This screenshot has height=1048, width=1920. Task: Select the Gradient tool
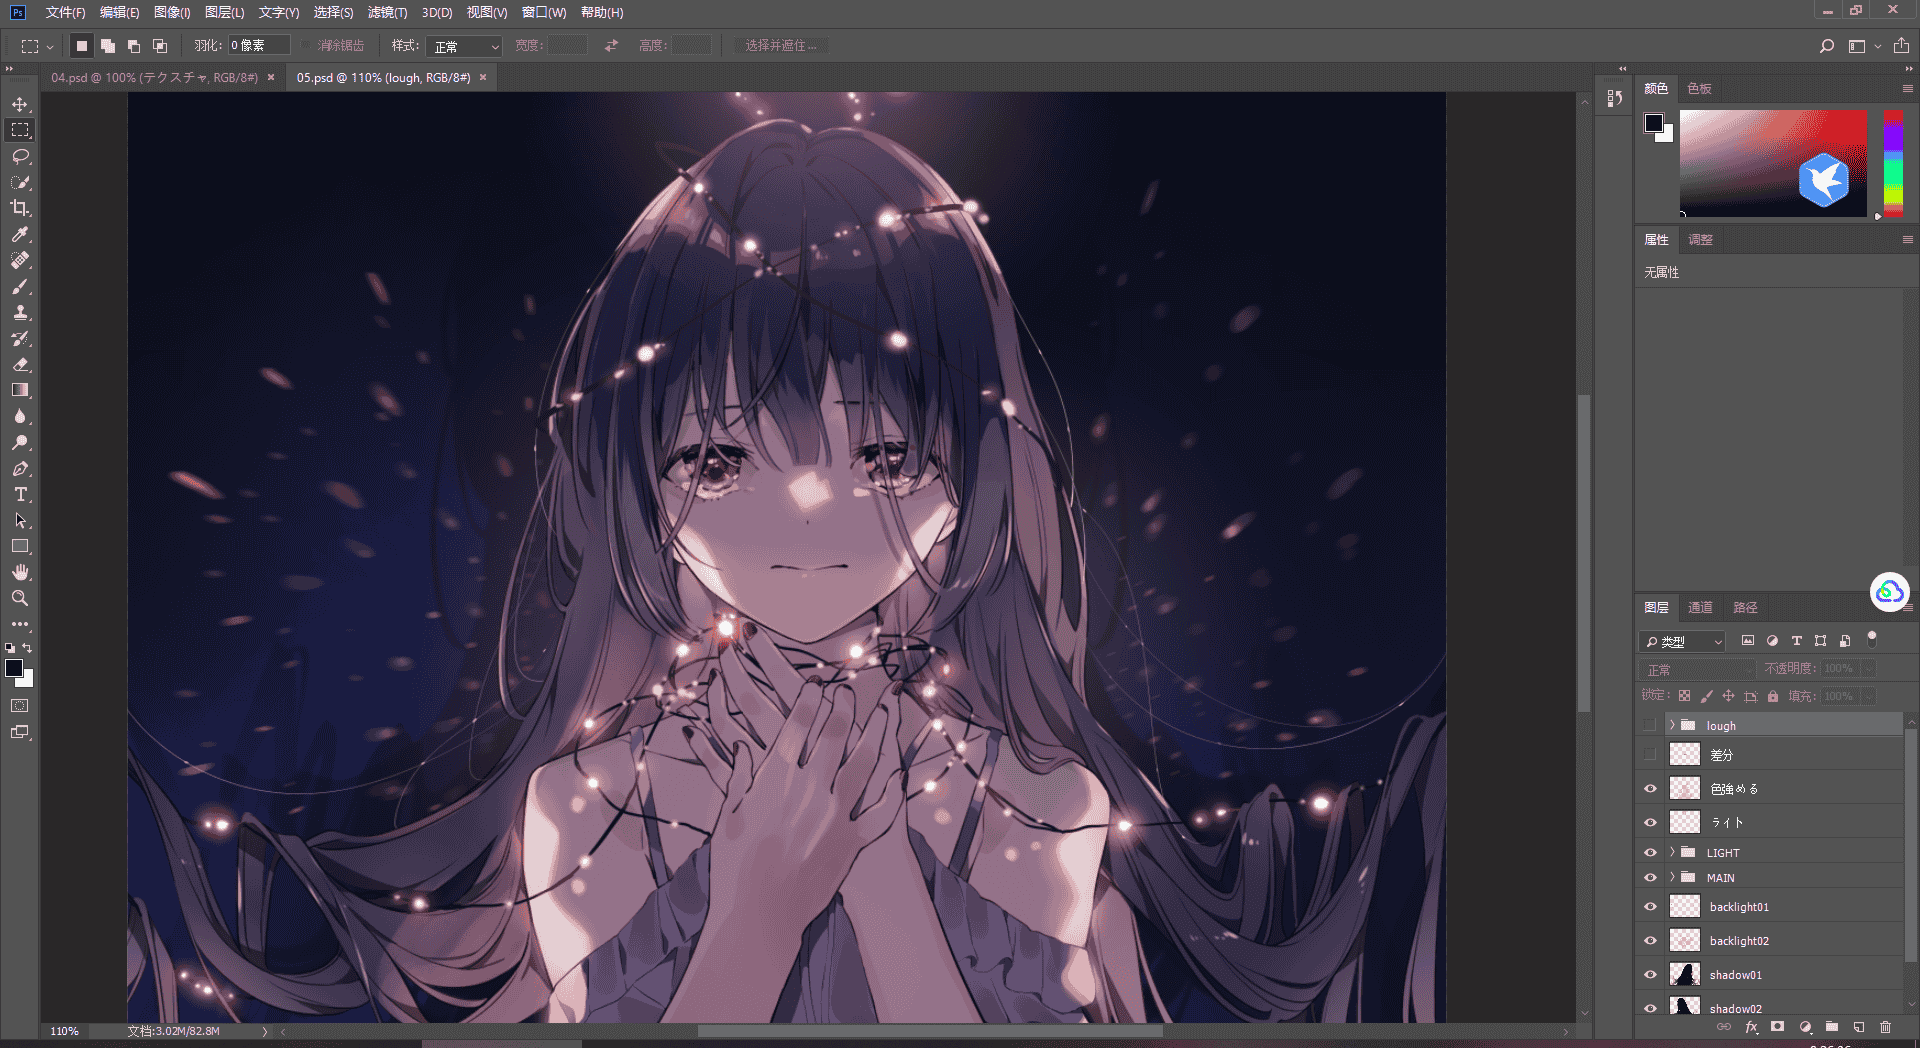(x=20, y=390)
